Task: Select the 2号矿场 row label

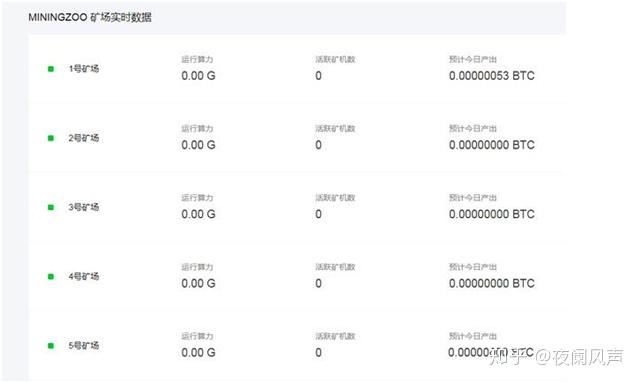Action: 84,138
